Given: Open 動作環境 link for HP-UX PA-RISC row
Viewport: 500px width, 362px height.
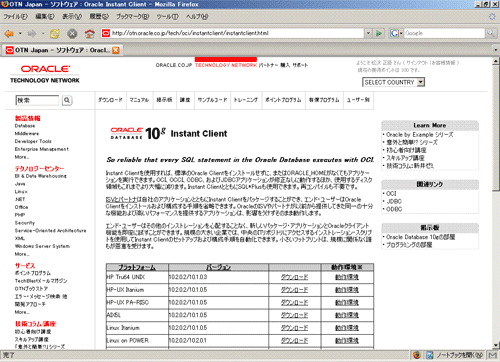Looking at the screenshot, I should pos(347,302).
